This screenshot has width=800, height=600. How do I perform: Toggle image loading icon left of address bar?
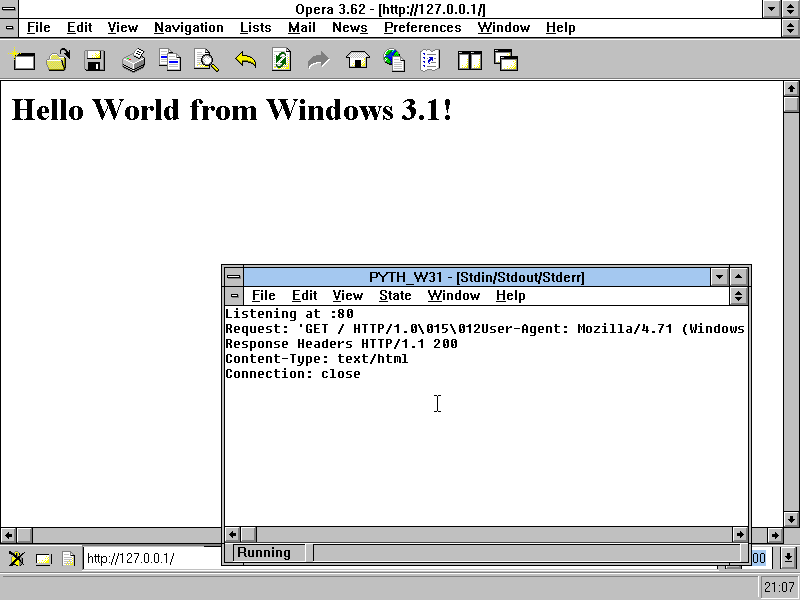click(17, 559)
